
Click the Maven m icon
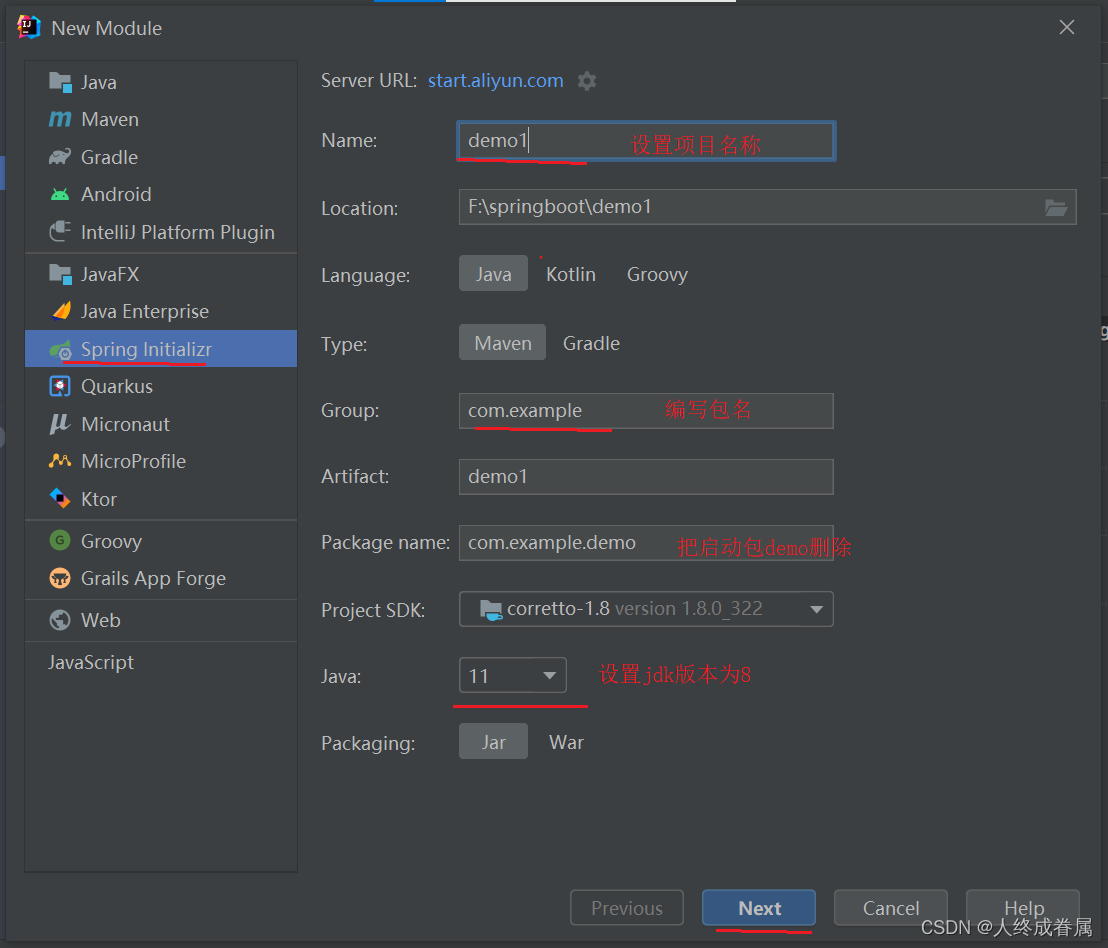60,119
